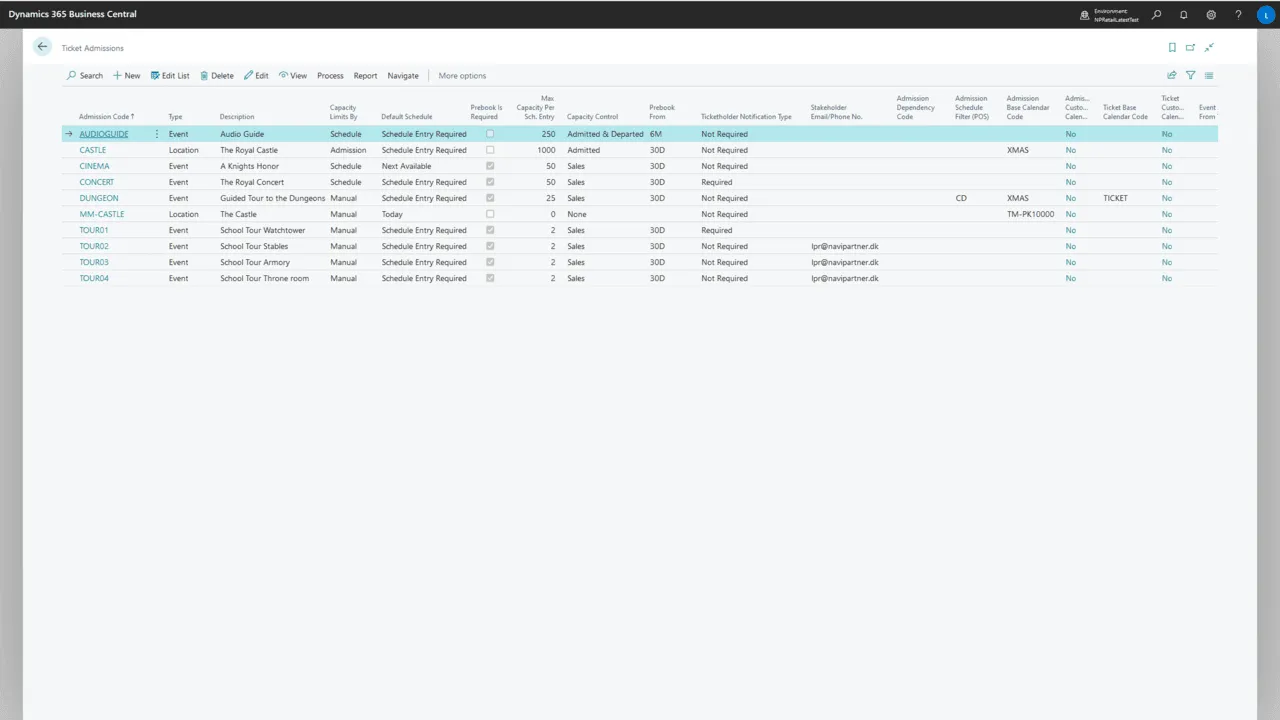Sort by the Admission Code column header
Screen dimensions: 1280x720
point(106,117)
